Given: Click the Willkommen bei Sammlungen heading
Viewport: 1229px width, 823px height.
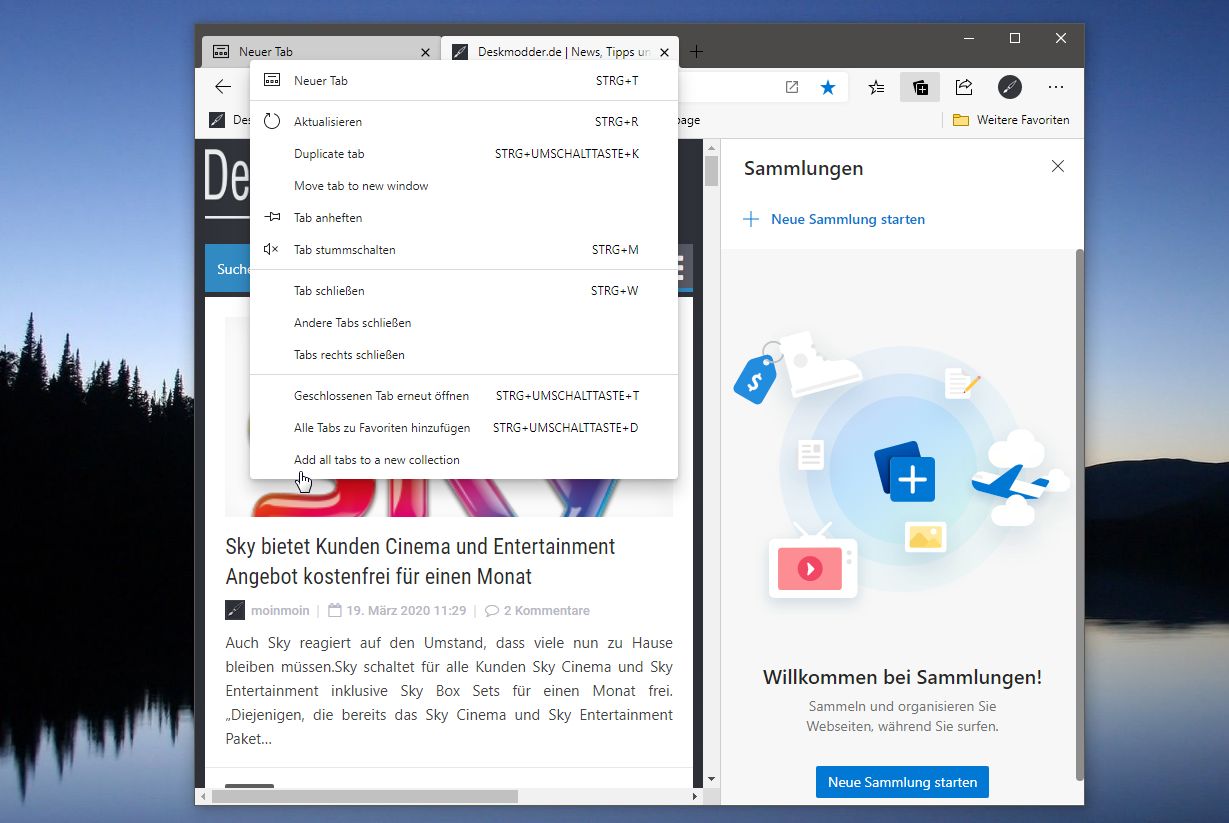Looking at the screenshot, I should tap(902, 677).
